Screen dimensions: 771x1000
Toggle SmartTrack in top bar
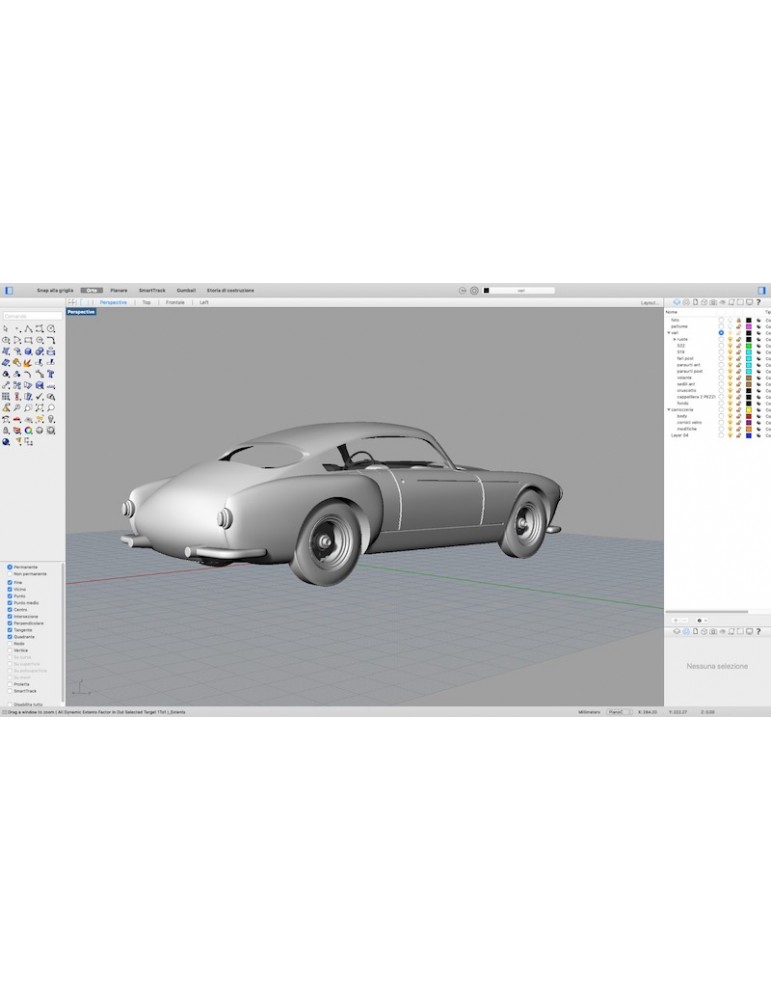(x=152, y=290)
